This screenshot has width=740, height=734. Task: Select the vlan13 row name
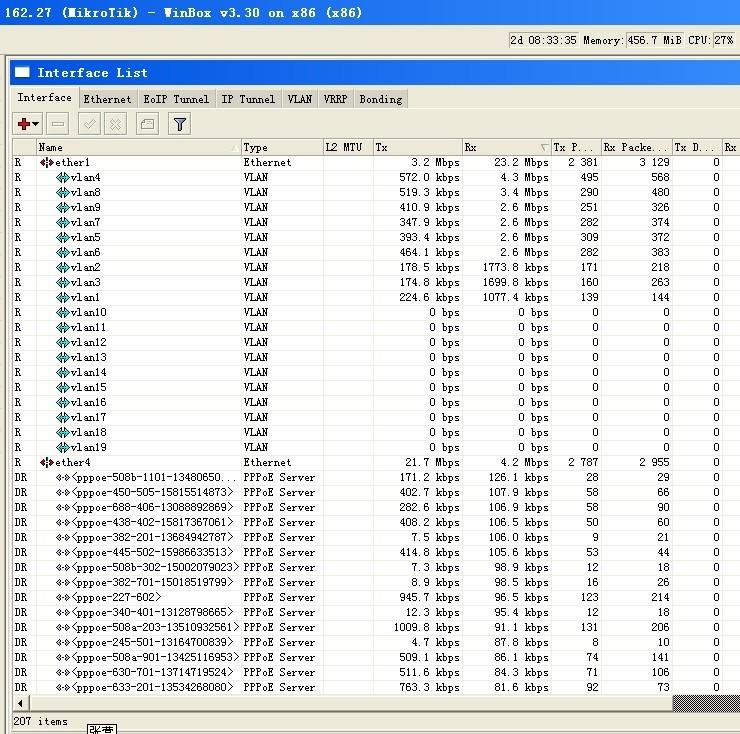[88, 357]
